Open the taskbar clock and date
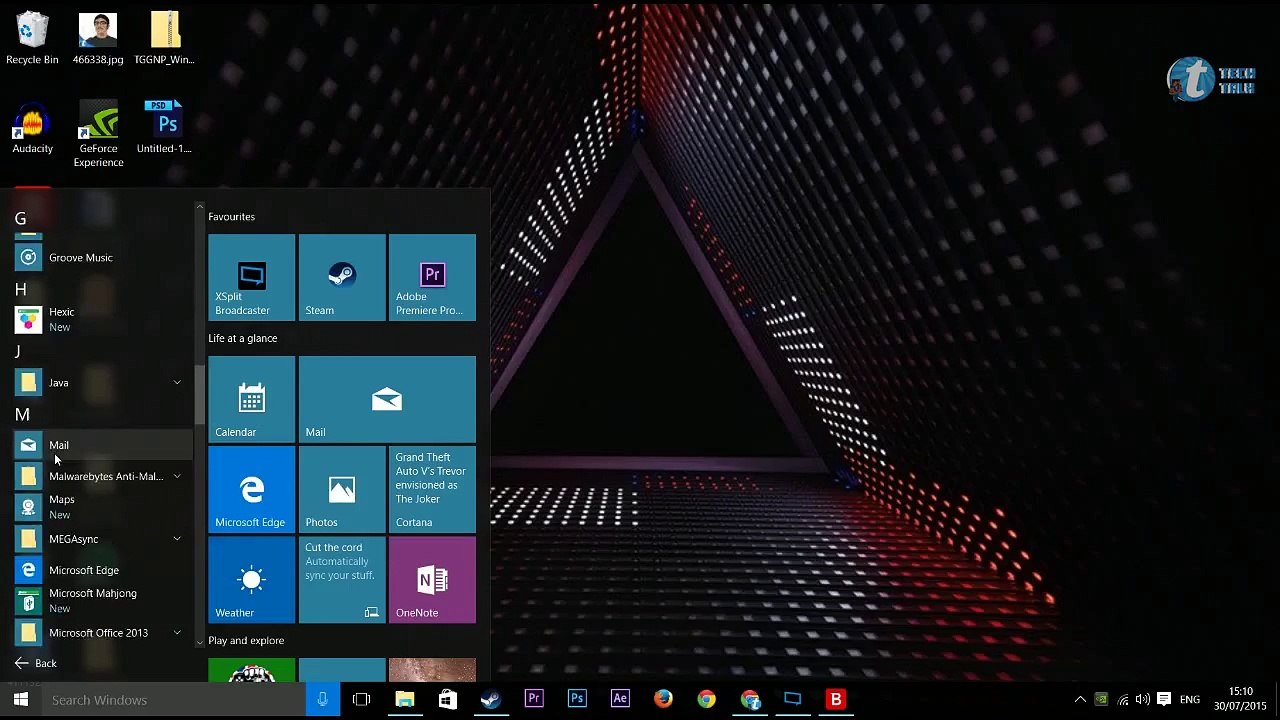This screenshot has height=720, width=1280. pyautogui.click(x=1240, y=699)
